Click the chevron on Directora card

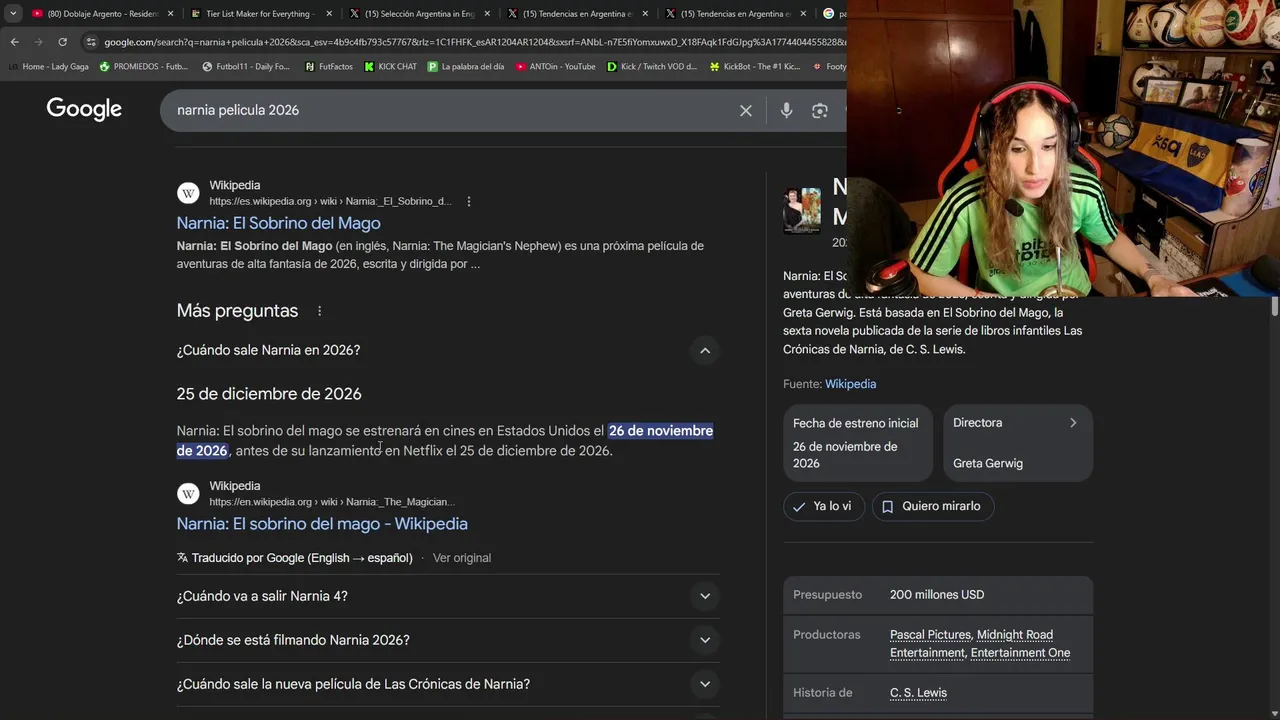point(1073,423)
